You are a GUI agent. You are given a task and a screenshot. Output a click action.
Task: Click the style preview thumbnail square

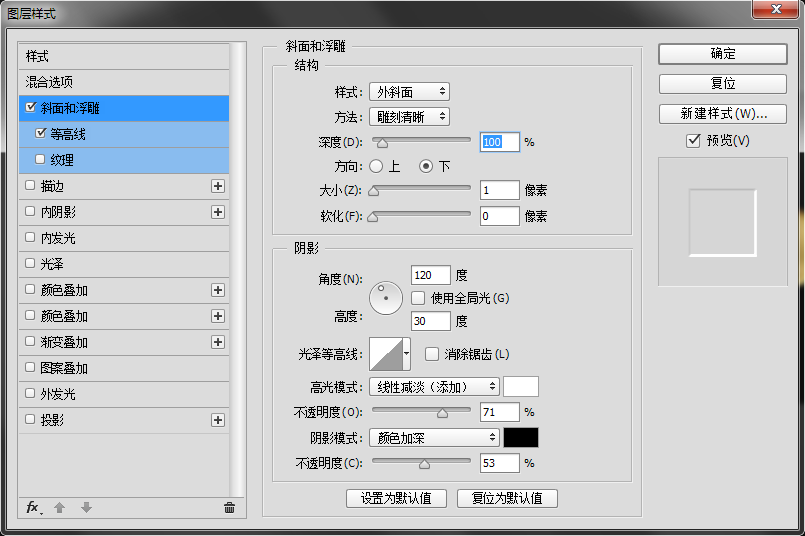tap(722, 222)
